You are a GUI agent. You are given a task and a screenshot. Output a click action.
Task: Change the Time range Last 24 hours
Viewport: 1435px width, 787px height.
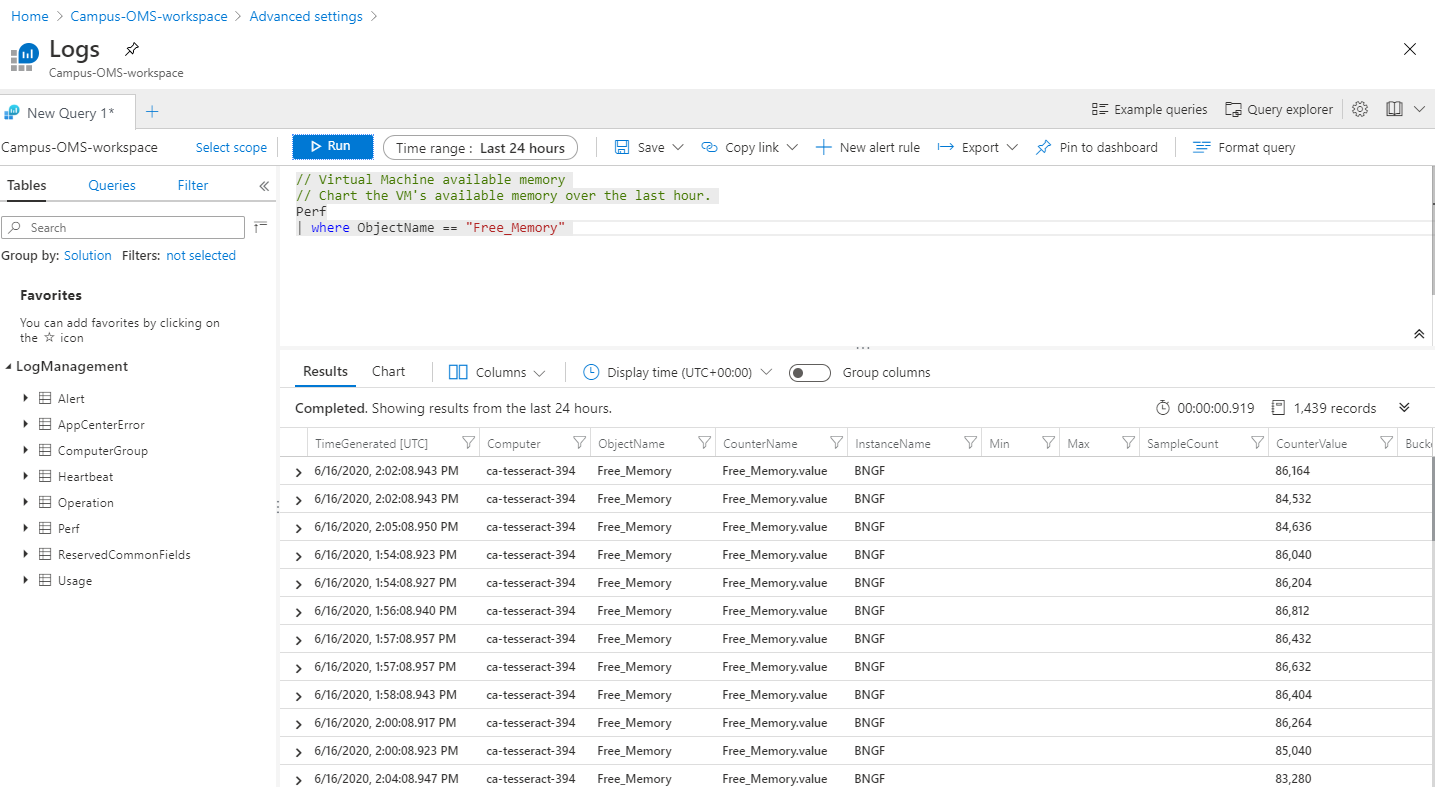pyautogui.click(x=481, y=147)
